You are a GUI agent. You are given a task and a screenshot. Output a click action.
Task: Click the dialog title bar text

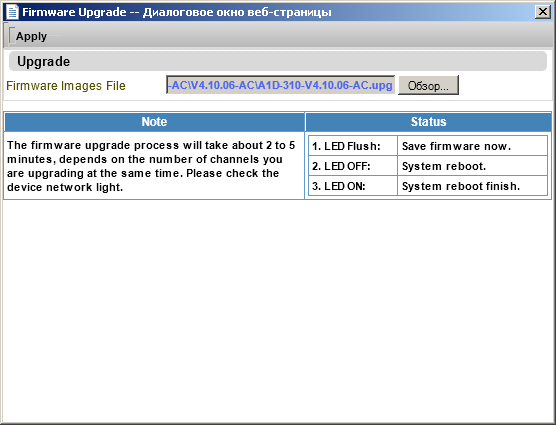pos(177,12)
